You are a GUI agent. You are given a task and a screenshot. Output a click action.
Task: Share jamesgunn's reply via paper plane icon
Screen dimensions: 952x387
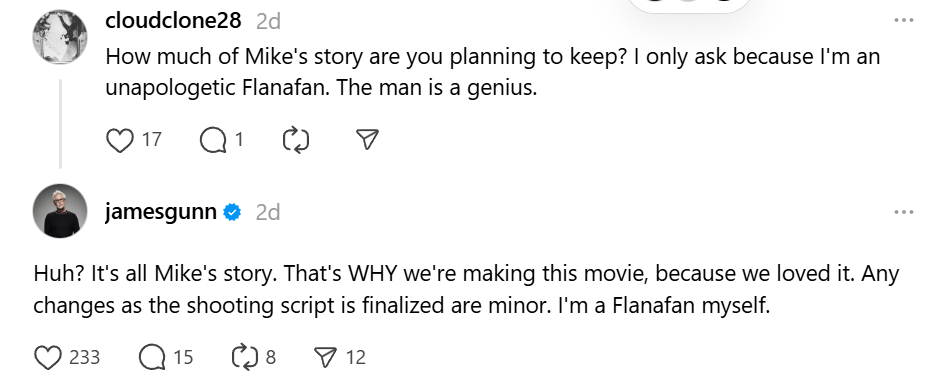pyautogui.click(x=326, y=357)
